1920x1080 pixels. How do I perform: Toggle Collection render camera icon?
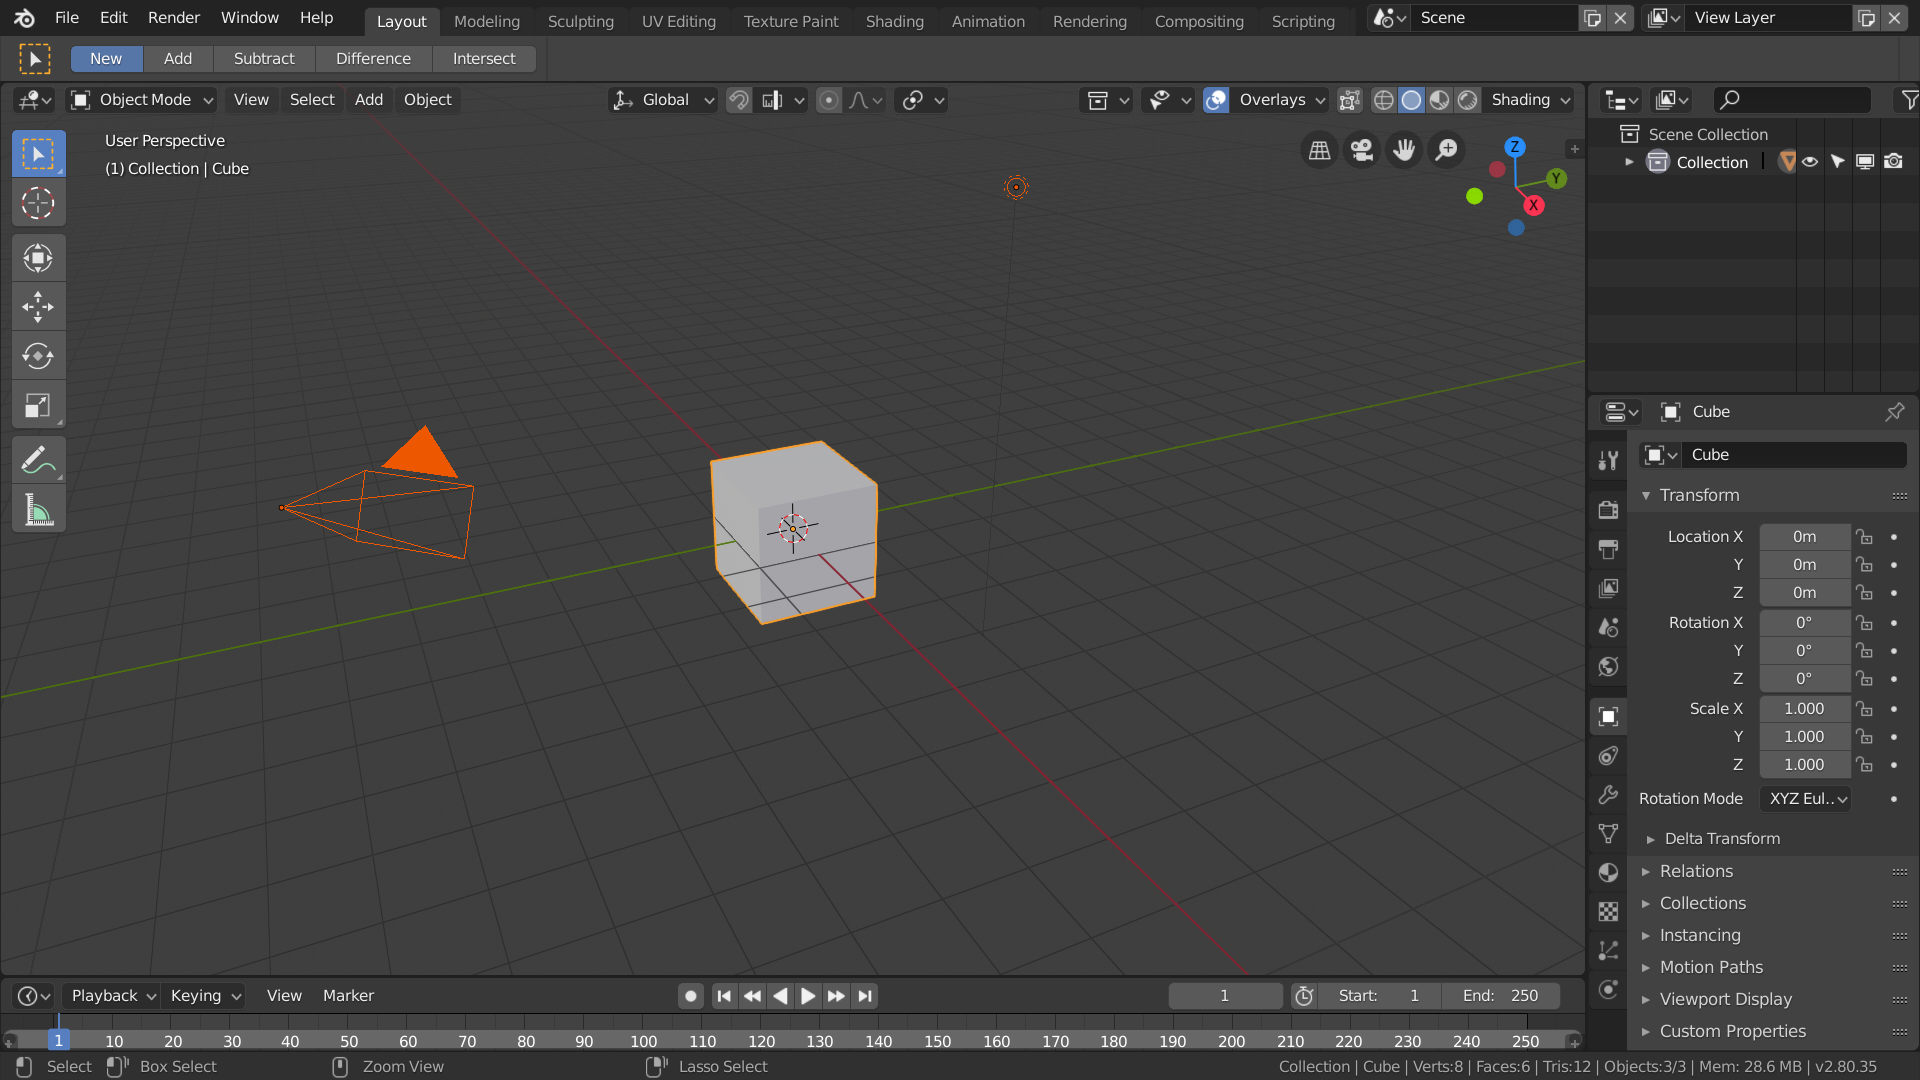pos(1893,162)
